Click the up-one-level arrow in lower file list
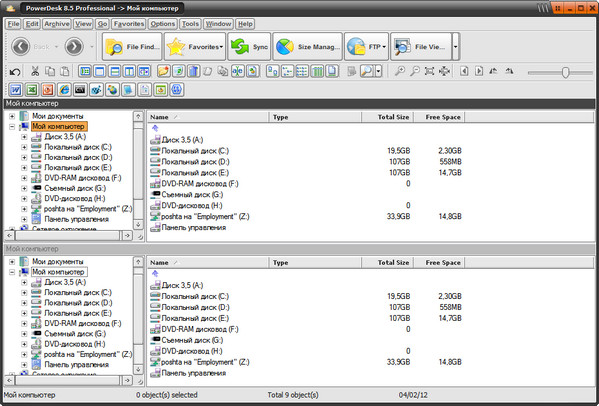This screenshot has width=599, height=406. click(155, 273)
